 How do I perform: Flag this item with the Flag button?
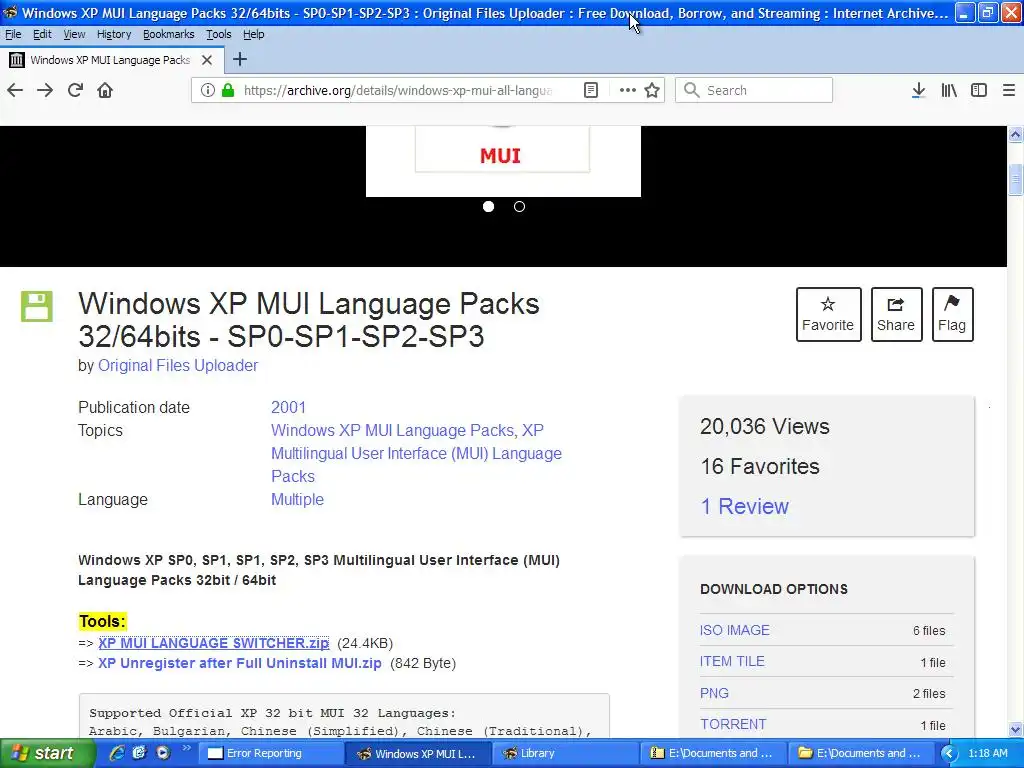pyautogui.click(x=952, y=314)
